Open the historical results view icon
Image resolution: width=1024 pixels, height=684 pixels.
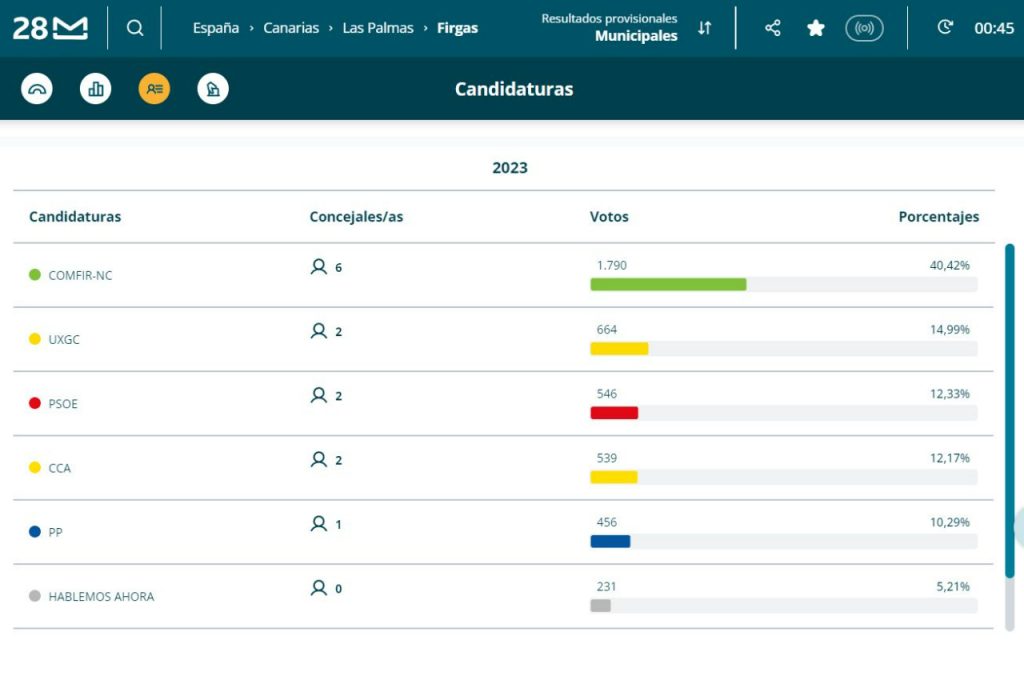(213, 89)
